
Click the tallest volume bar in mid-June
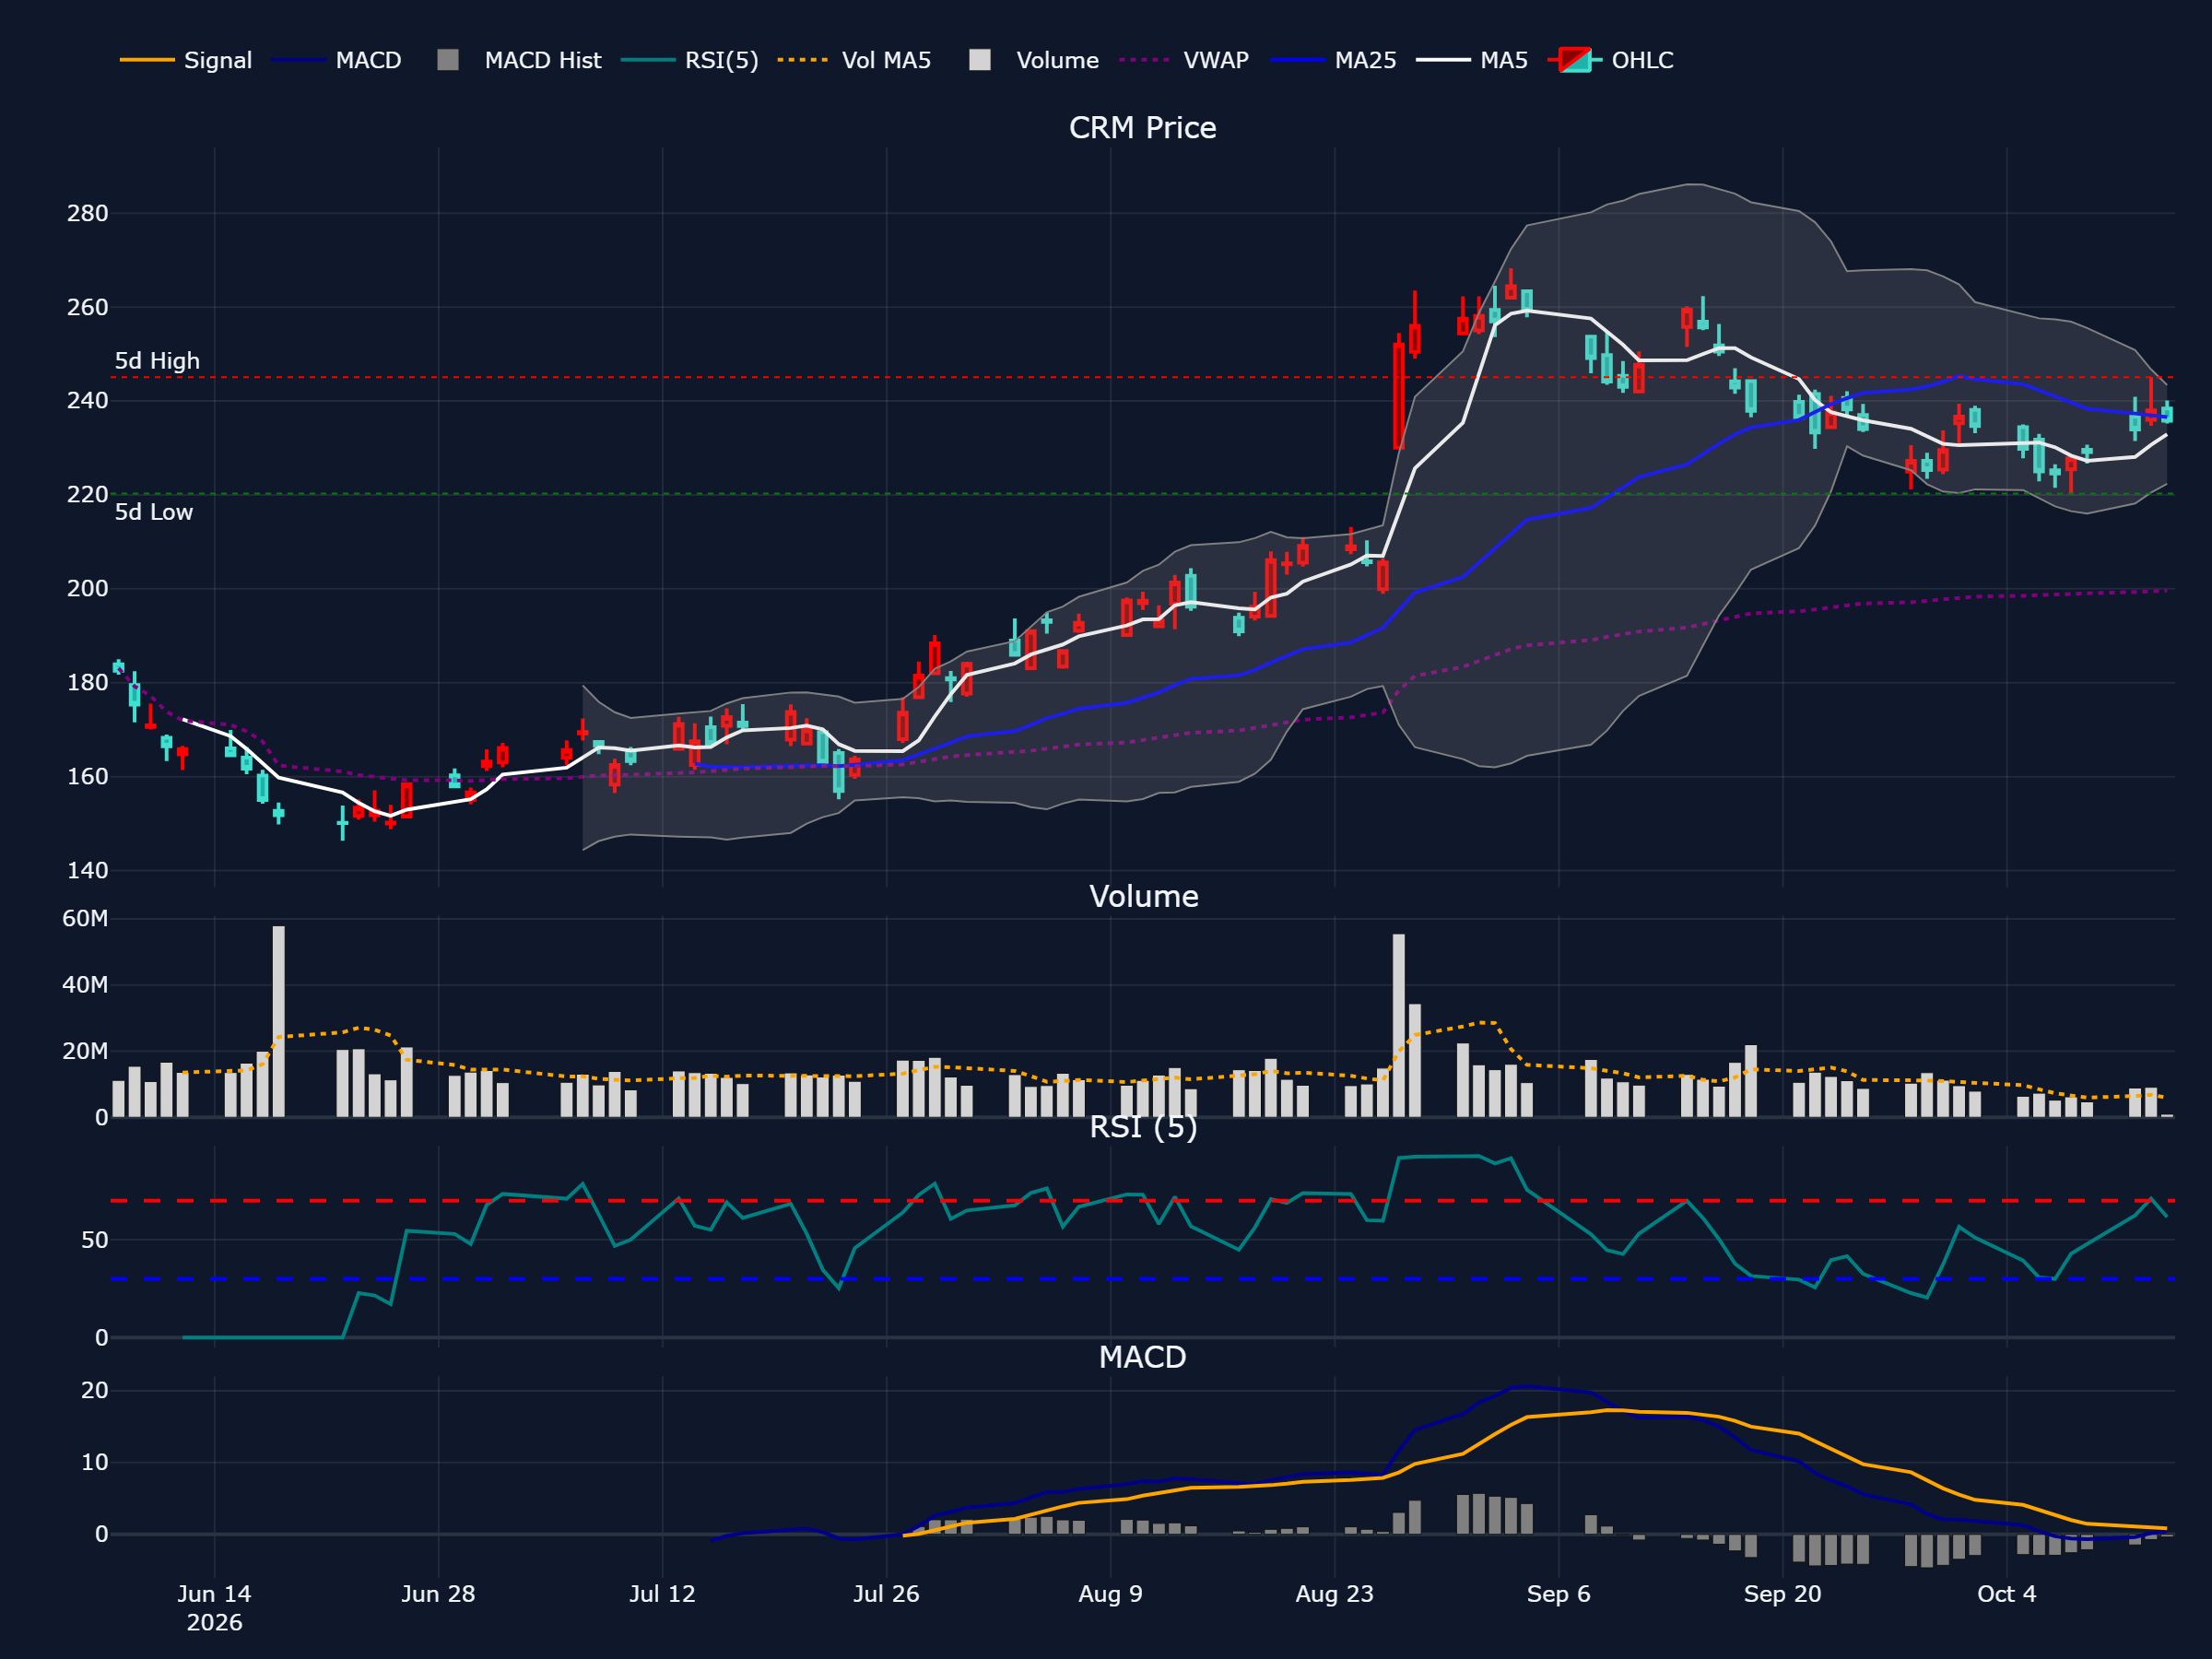pyautogui.click(x=278, y=1021)
